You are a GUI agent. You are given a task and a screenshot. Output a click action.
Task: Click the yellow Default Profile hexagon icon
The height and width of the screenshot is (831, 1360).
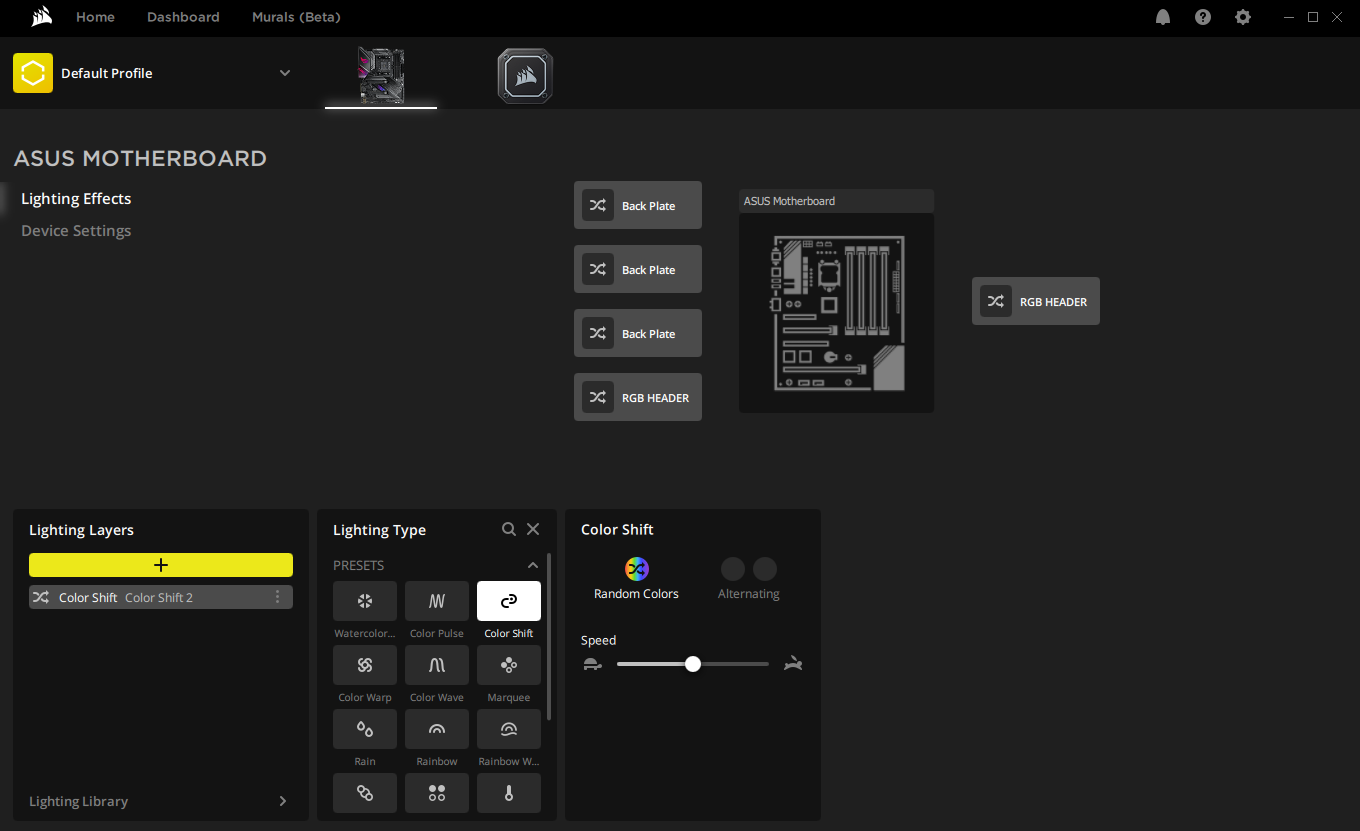pyautogui.click(x=33, y=73)
